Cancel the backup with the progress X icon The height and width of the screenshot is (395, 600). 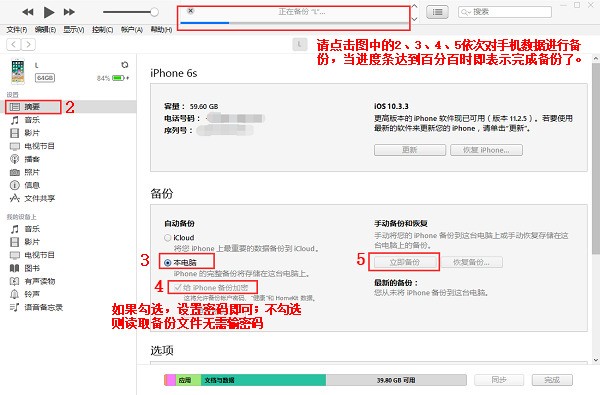[x=191, y=11]
